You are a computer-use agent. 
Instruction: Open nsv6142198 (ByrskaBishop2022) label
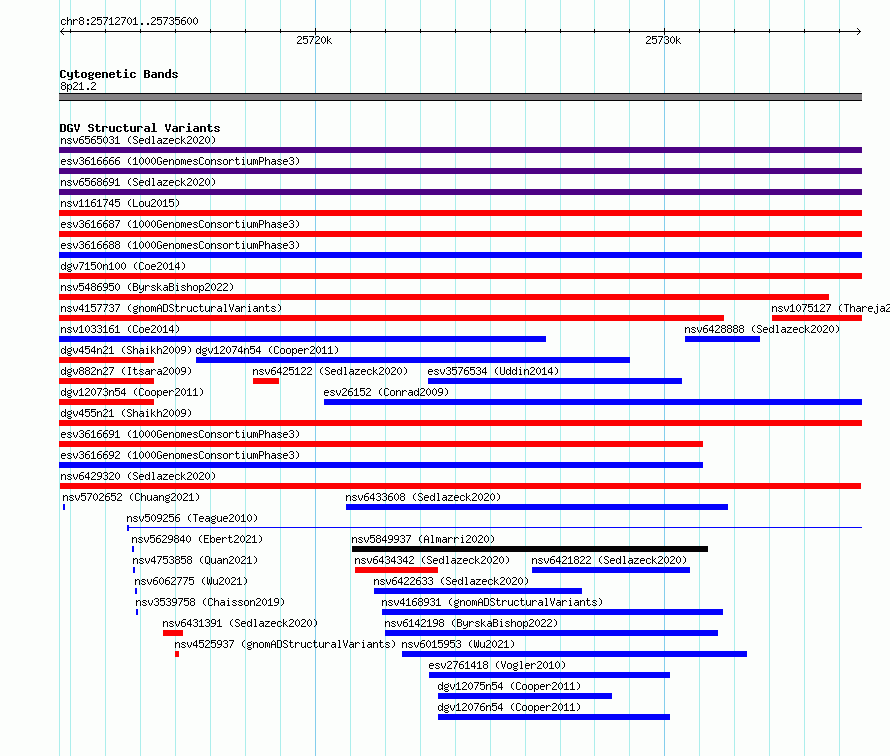point(471,623)
